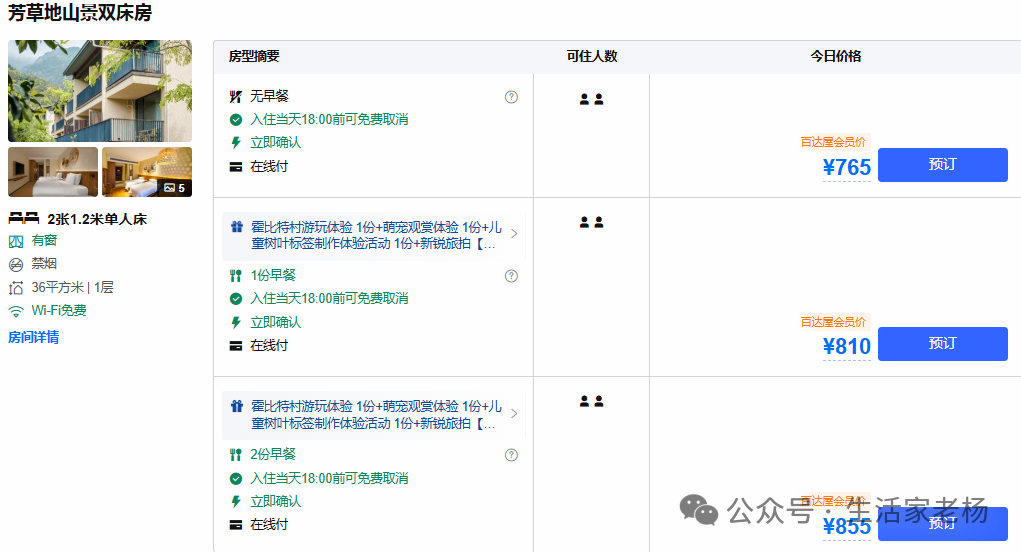Click the help icon beside 2份早餐
The height and width of the screenshot is (552, 1021).
(x=511, y=455)
